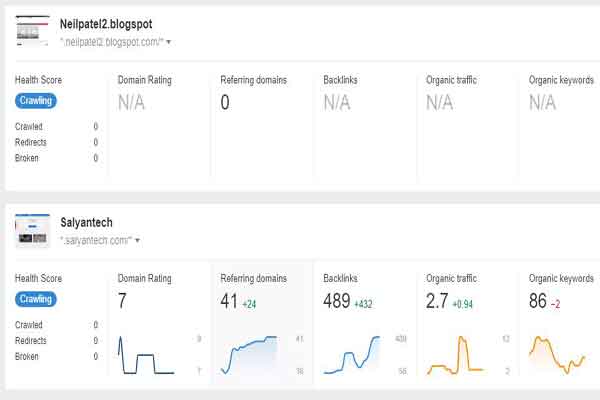This screenshot has width=600, height=400.
Task: Expand the neilpatel2.blogspot.com URL dropdown arrow
Action: point(168,42)
